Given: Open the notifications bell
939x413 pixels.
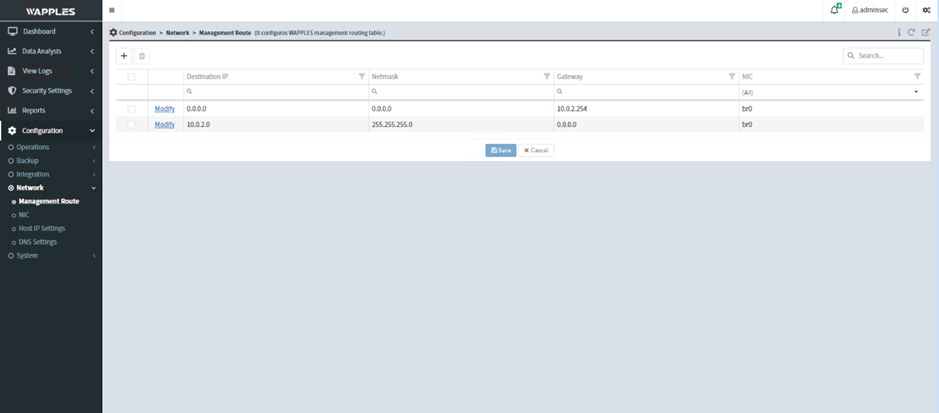Looking at the screenshot, I should 834,10.
